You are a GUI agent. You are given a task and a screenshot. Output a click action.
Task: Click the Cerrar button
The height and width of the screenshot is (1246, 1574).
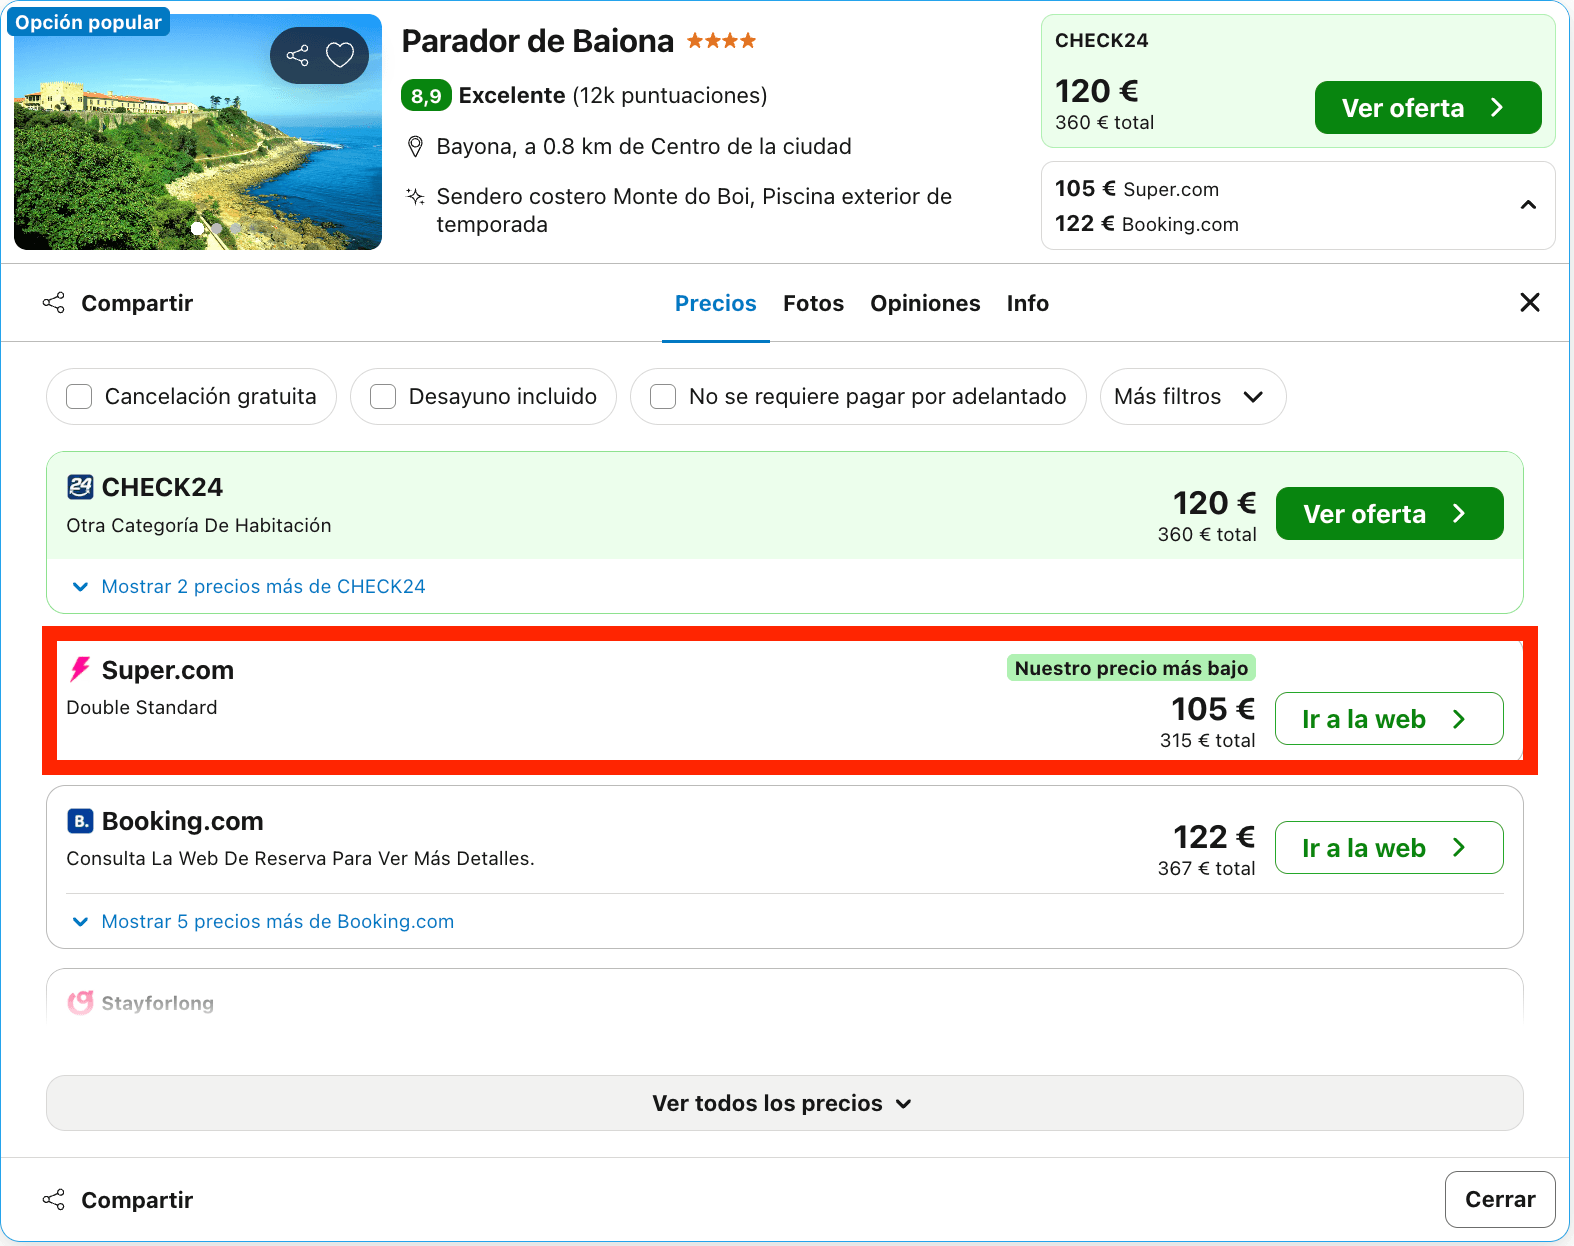pos(1500,1199)
